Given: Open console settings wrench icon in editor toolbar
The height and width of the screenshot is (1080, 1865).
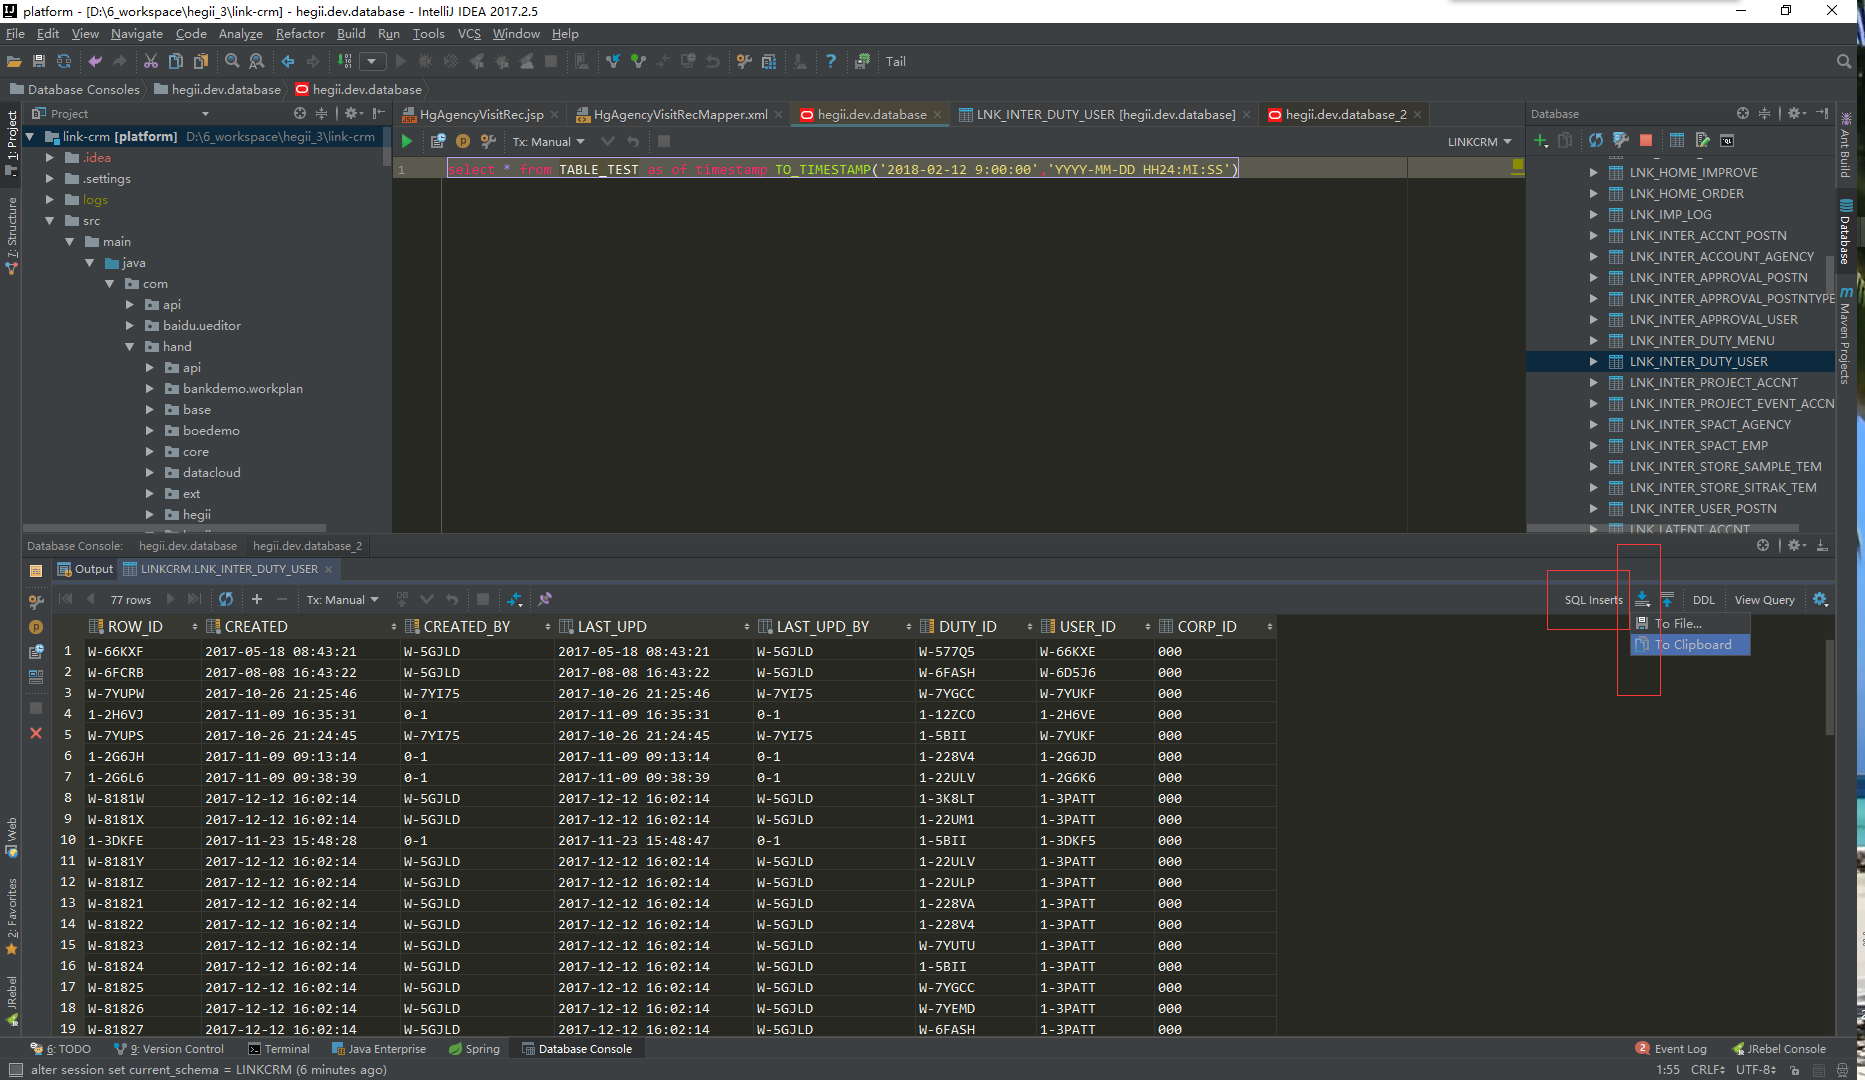Looking at the screenshot, I should tap(488, 142).
